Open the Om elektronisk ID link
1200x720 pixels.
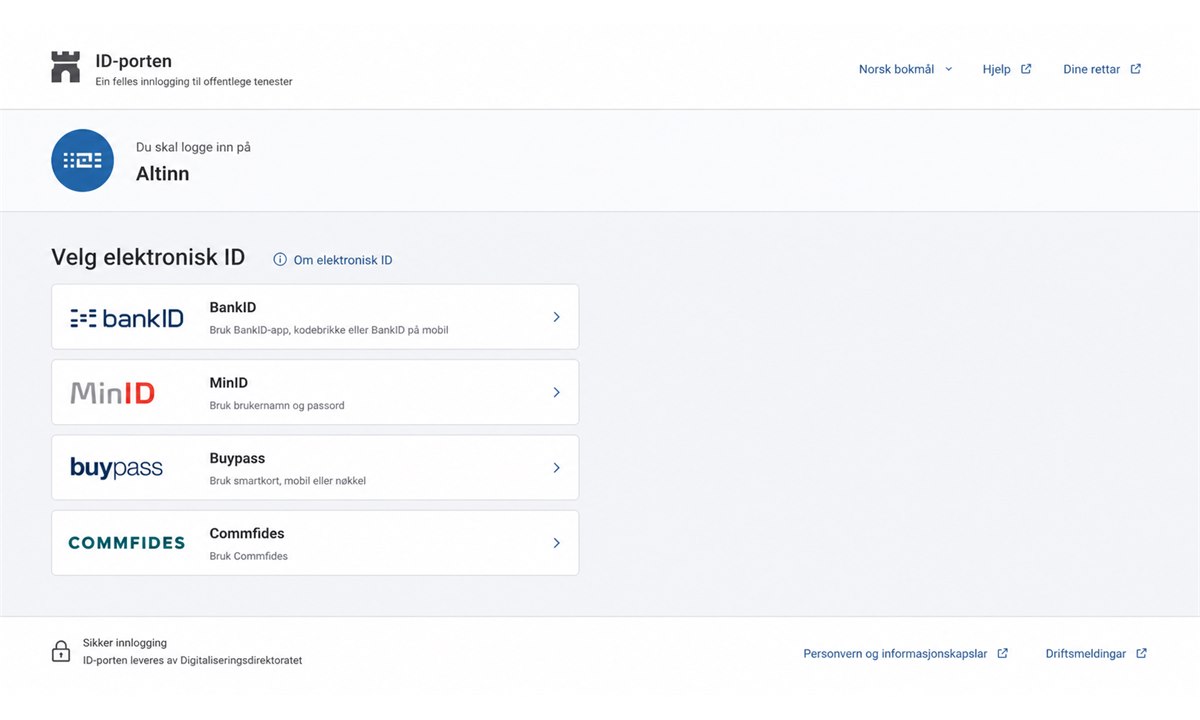[333, 260]
